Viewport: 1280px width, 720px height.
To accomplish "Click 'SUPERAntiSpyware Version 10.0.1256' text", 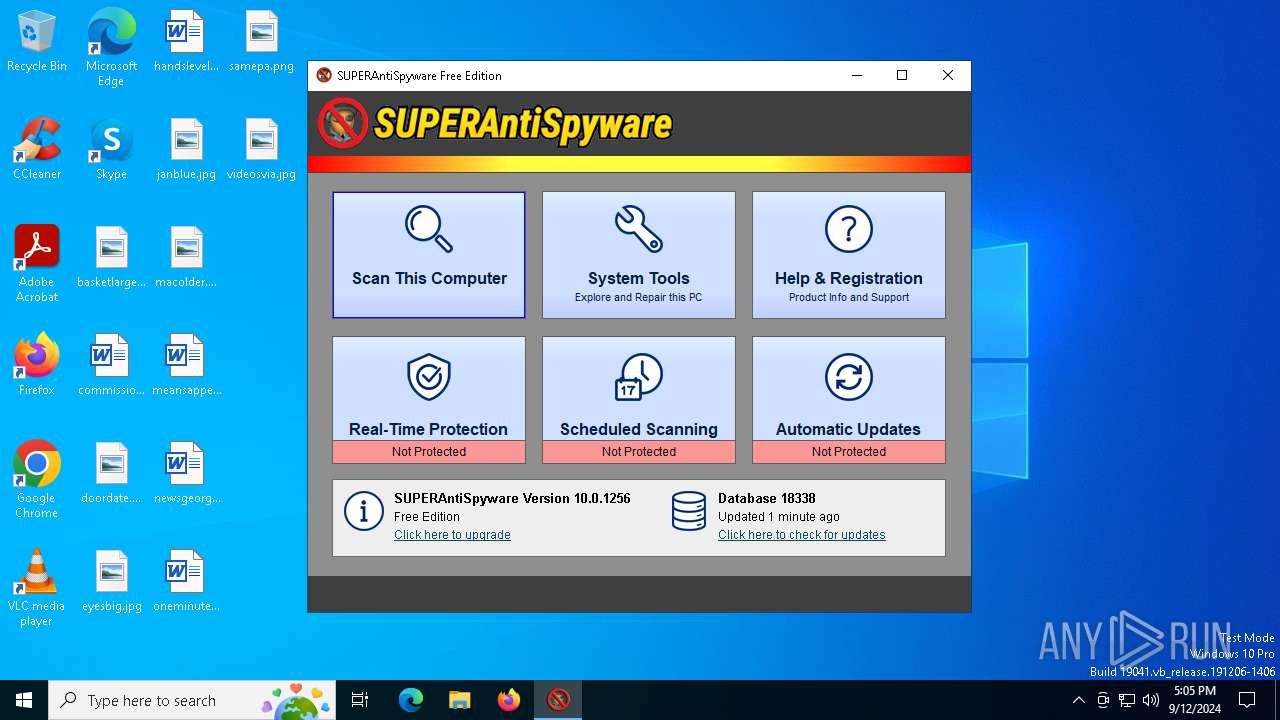I will pos(512,498).
